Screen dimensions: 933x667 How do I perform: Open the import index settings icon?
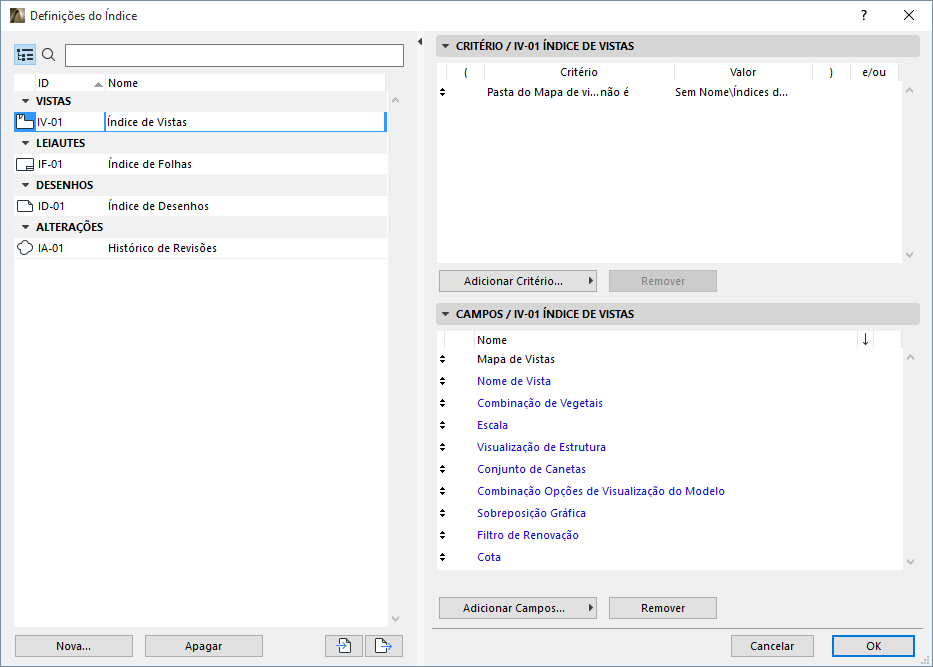click(x=343, y=646)
